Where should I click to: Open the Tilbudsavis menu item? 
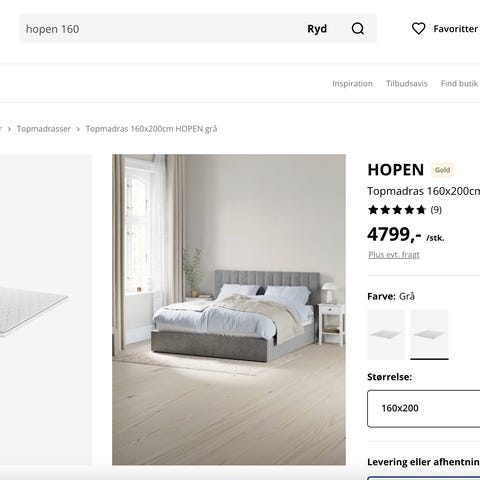tap(407, 83)
